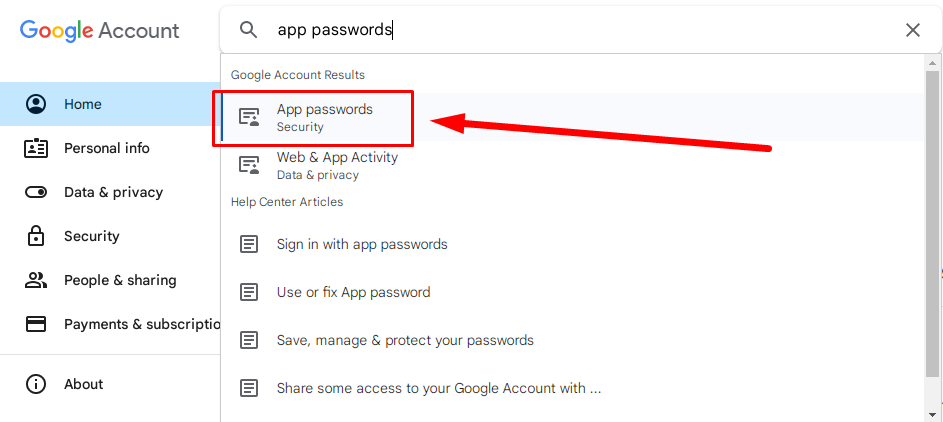Select App passwords search result
Viewport: 943px width, 422px height.
pos(324,117)
